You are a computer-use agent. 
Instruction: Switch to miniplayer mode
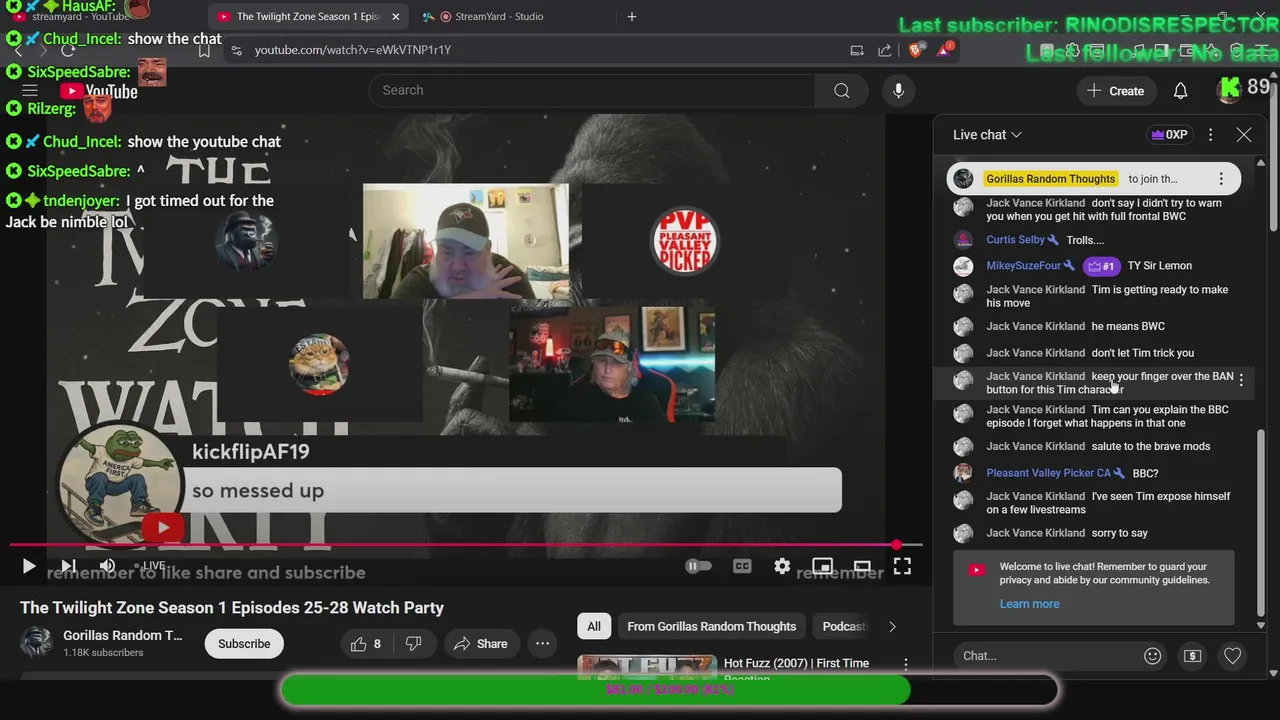[822, 566]
